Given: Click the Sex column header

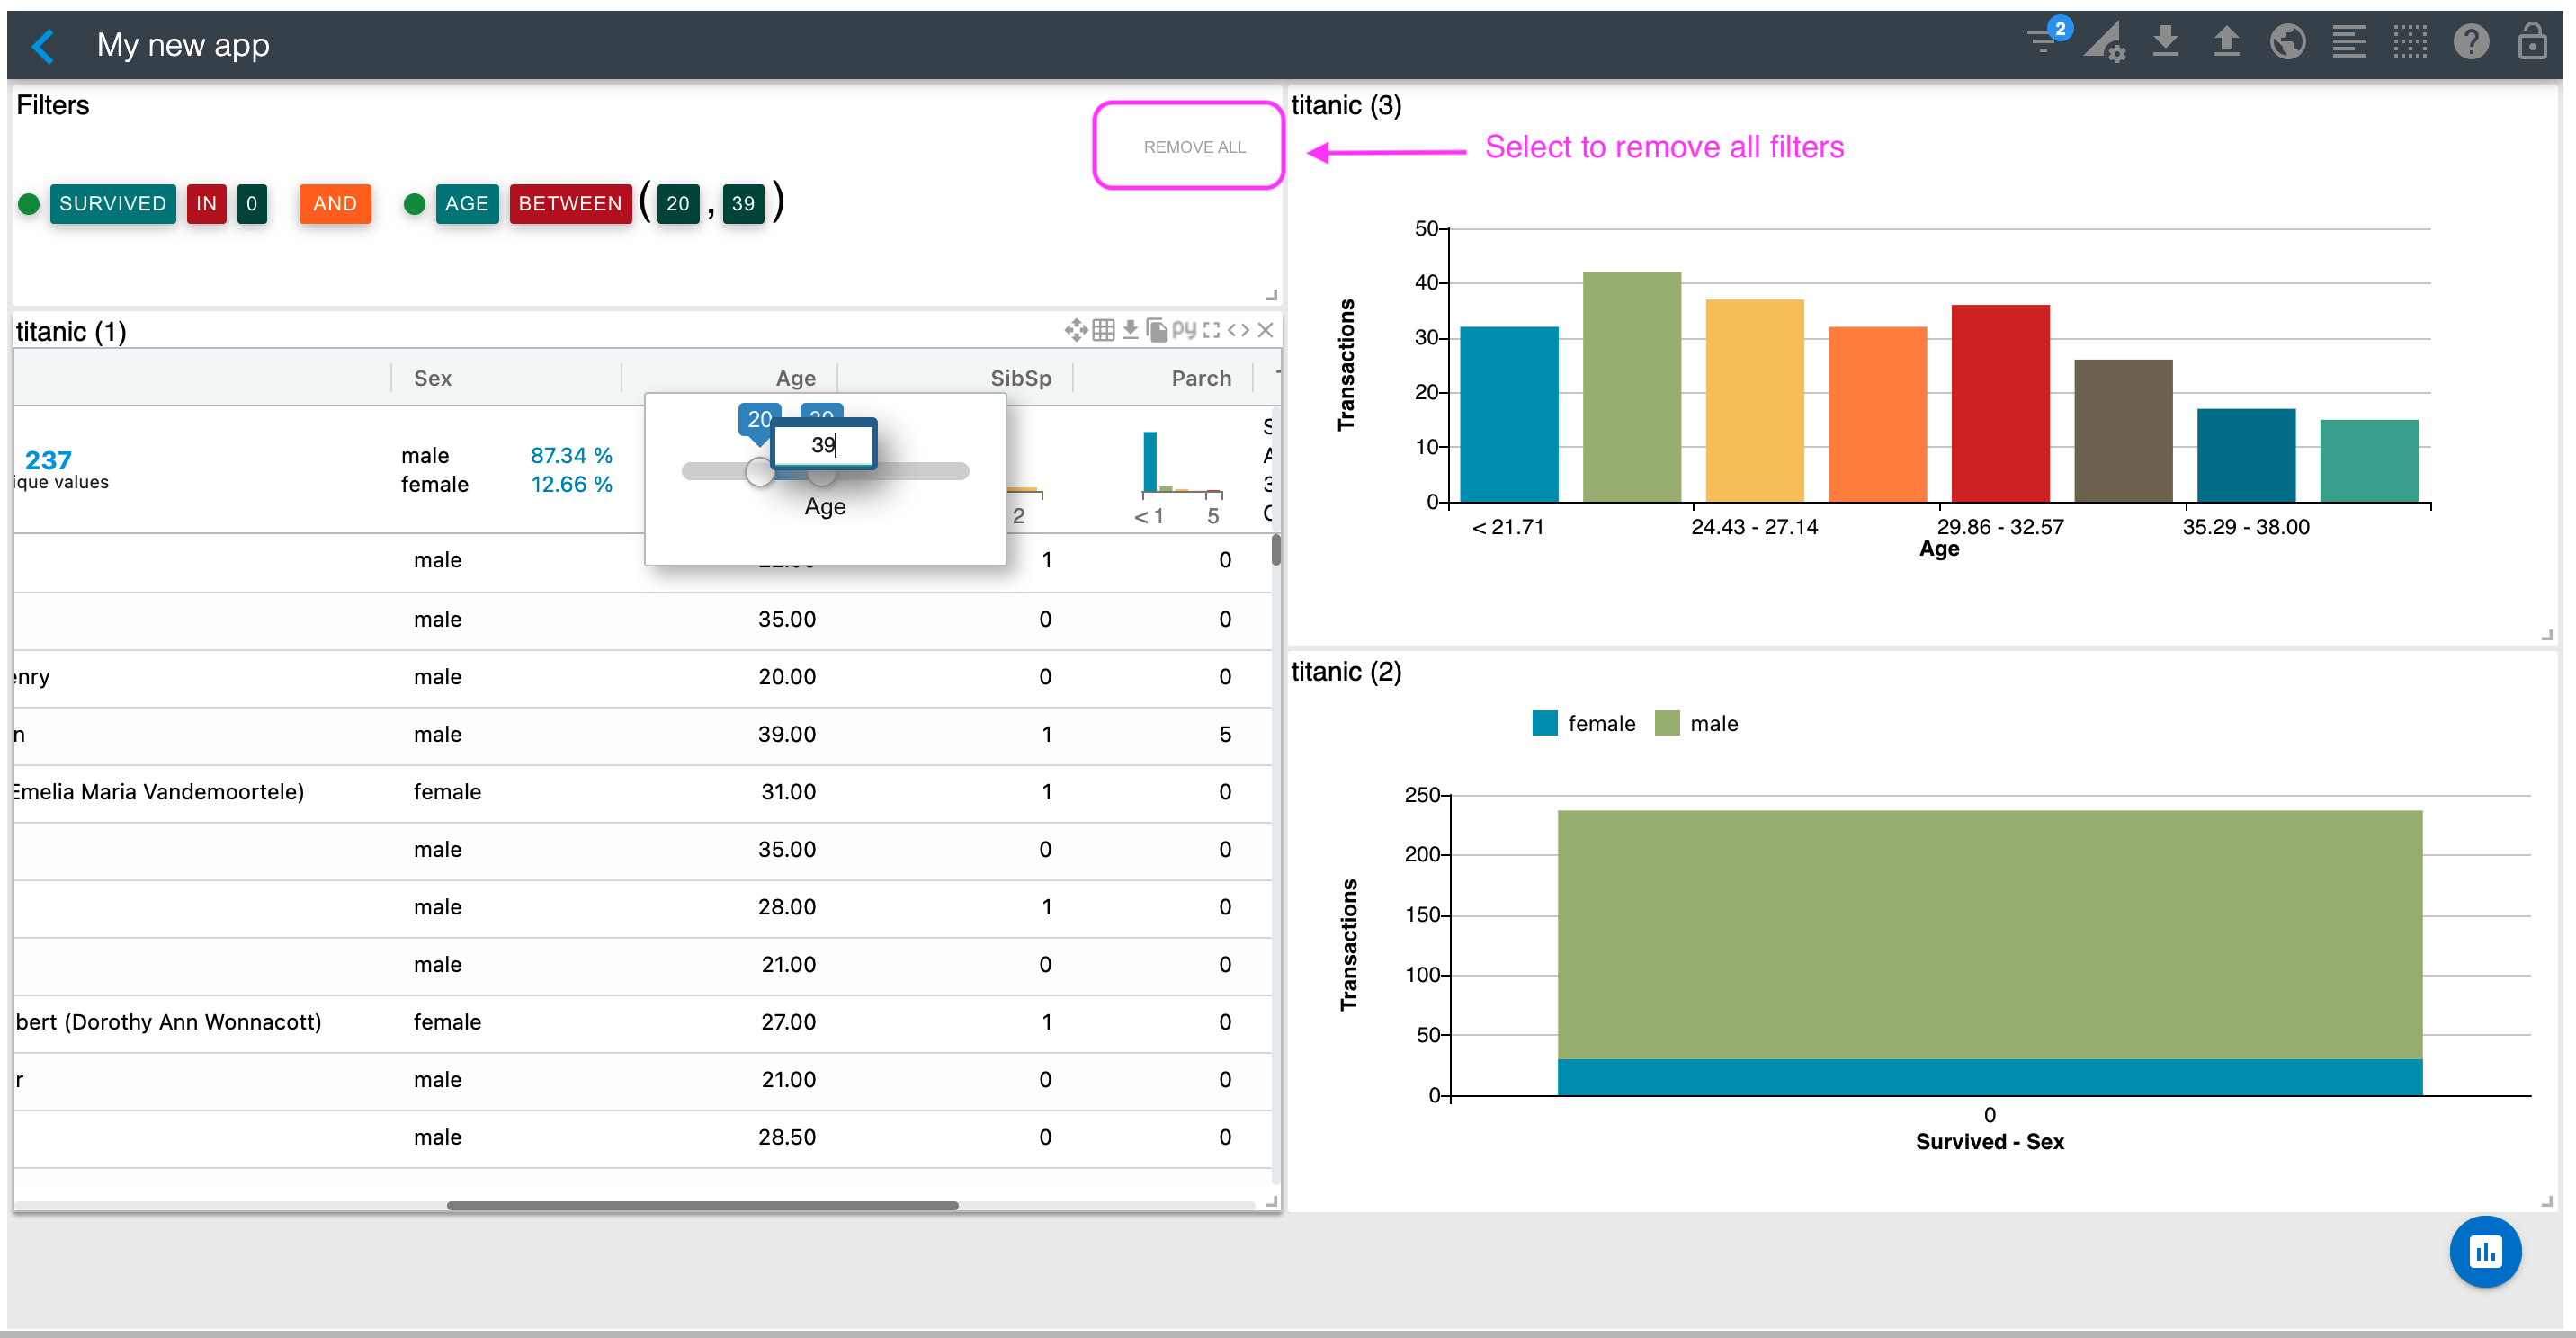Looking at the screenshot, I should [x=432, y=378].
